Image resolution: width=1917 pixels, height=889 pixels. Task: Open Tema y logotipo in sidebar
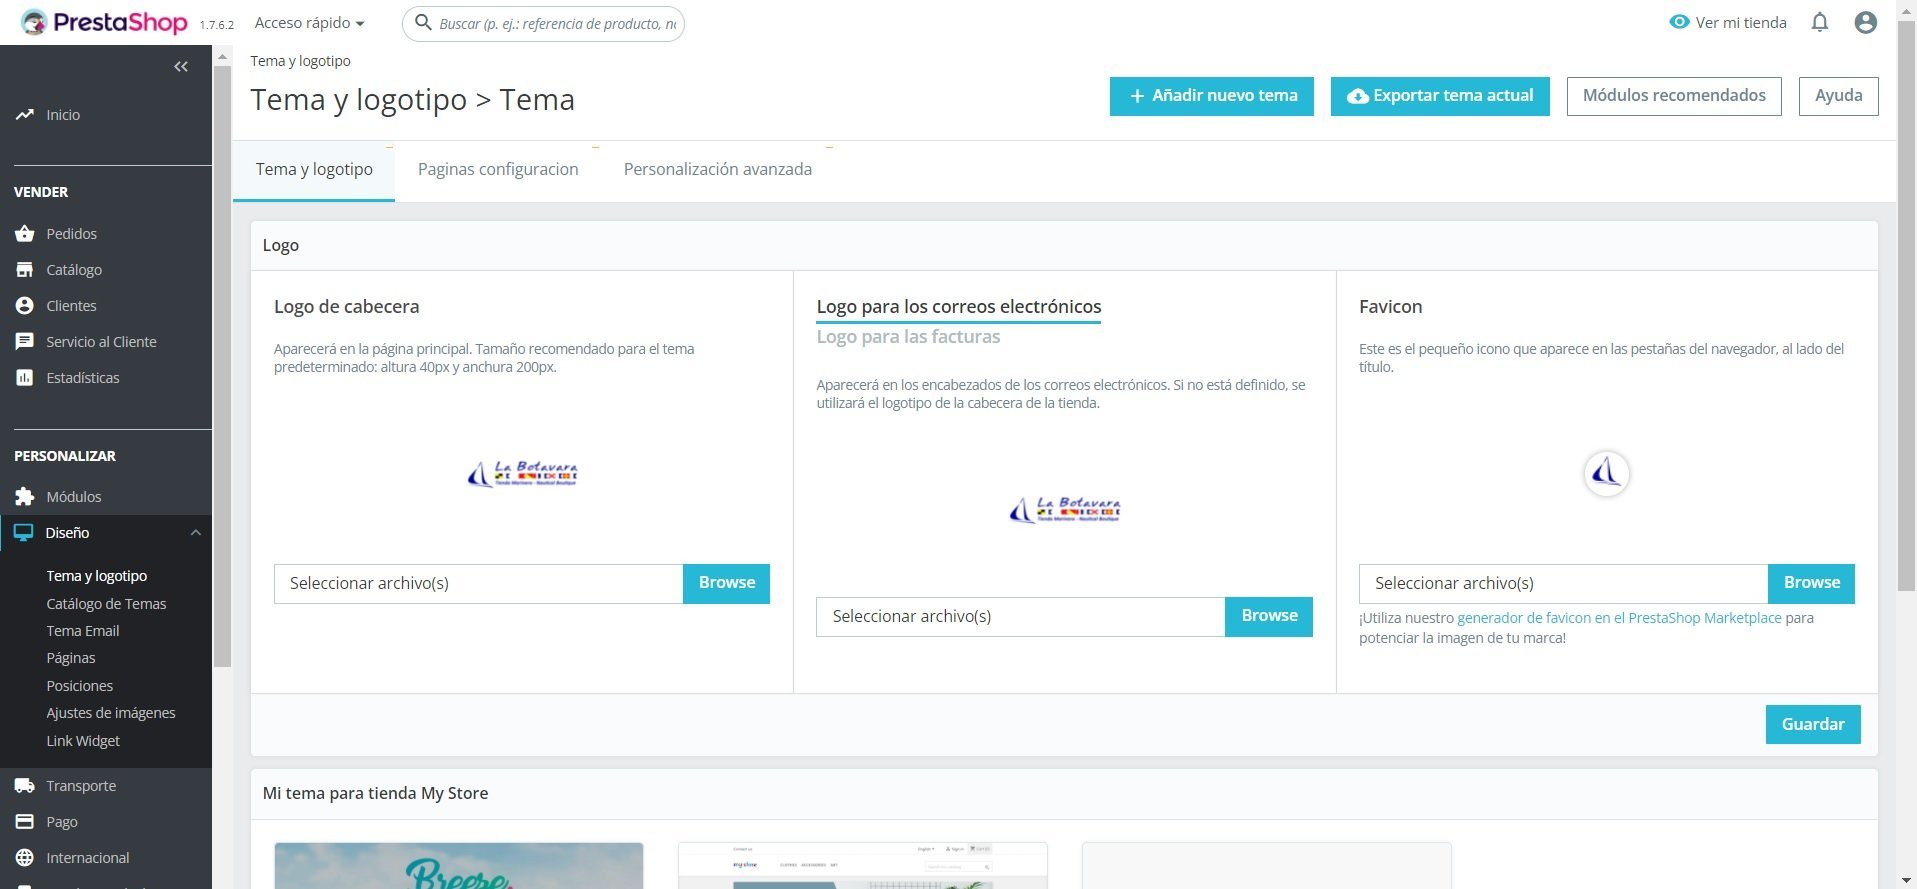click(x=97, y=576)
